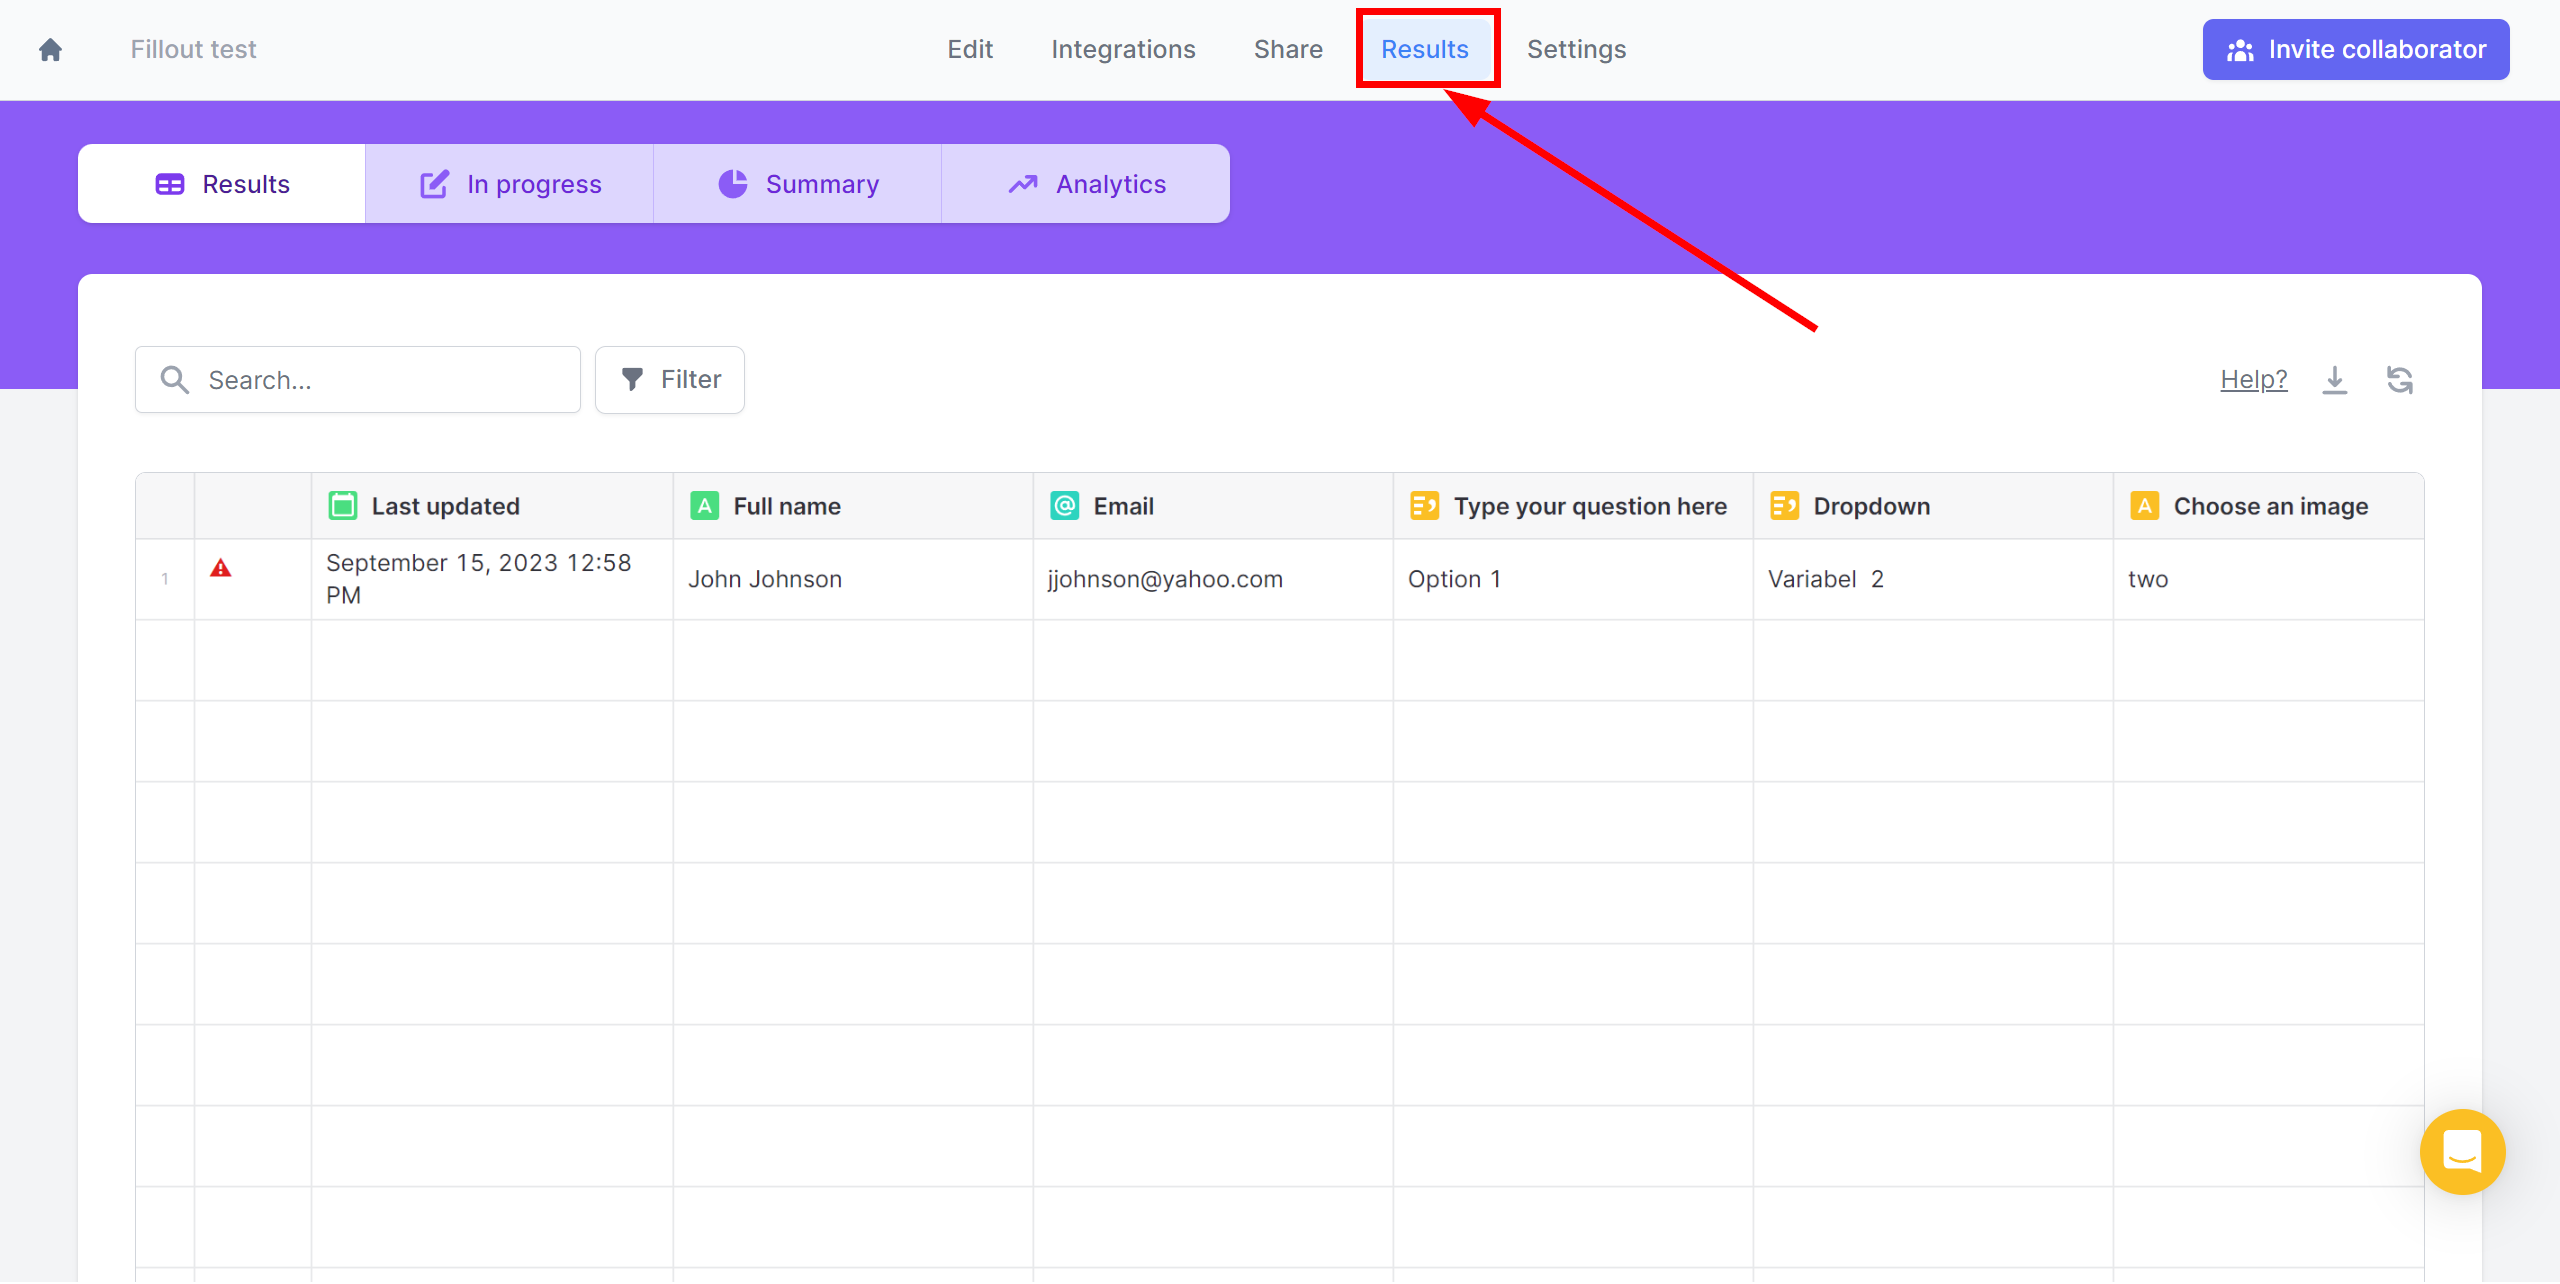Open the Edit tab
Viewport: 2560px width, 1284px height.
pos(970,49)
